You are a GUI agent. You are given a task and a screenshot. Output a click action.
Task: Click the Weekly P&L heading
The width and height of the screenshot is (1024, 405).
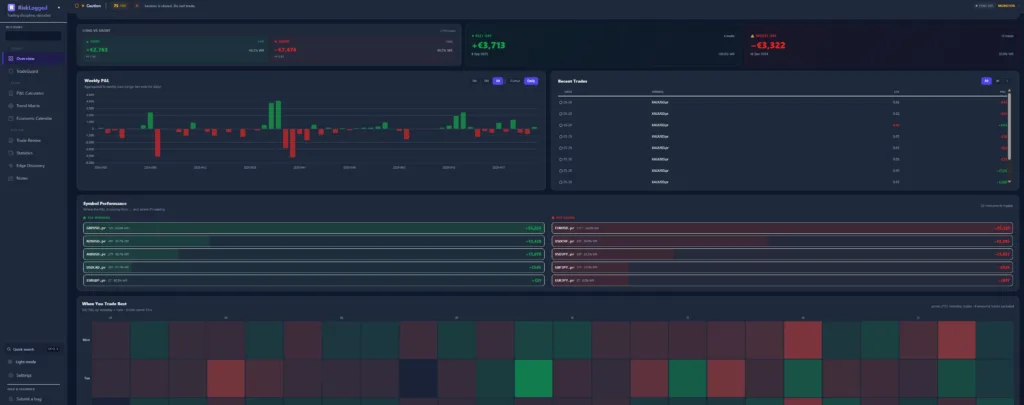[96, 80]
